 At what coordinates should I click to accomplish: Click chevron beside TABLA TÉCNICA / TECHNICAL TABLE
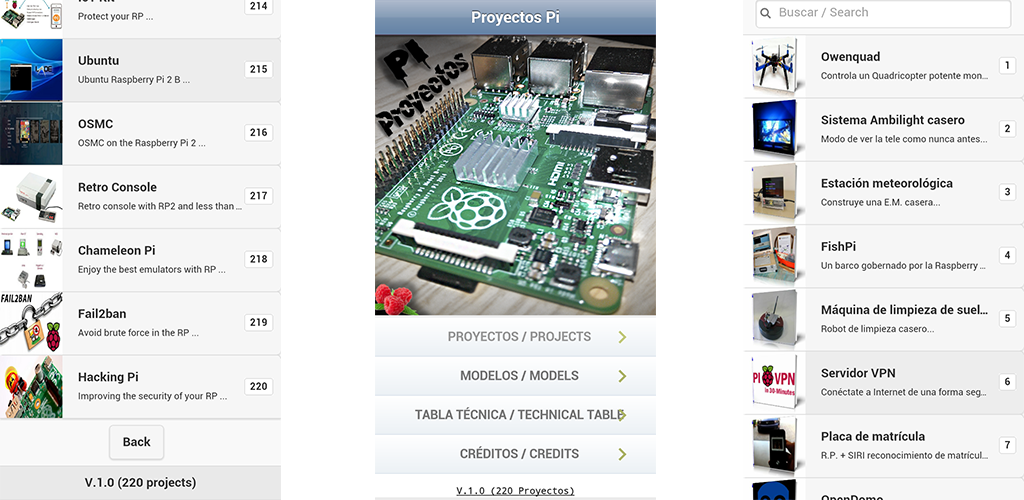622,415
